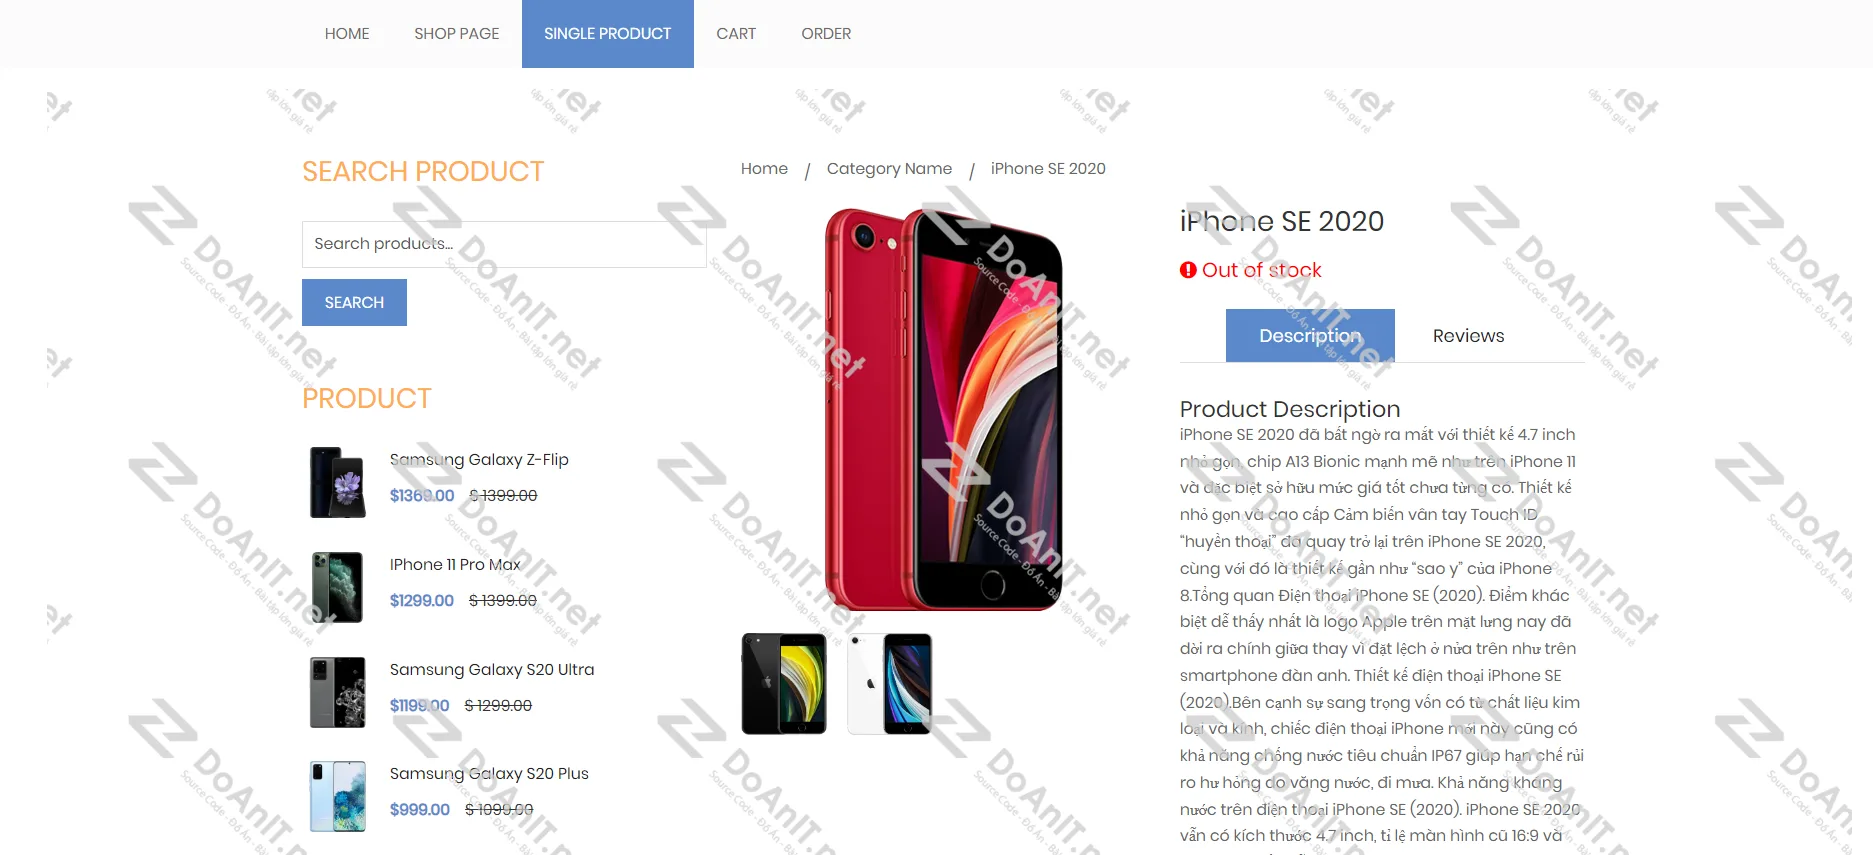1873x855 pixels.
Task: Open the Samsung Galaxy Z-Flip product link
Action: pos(479,460)
